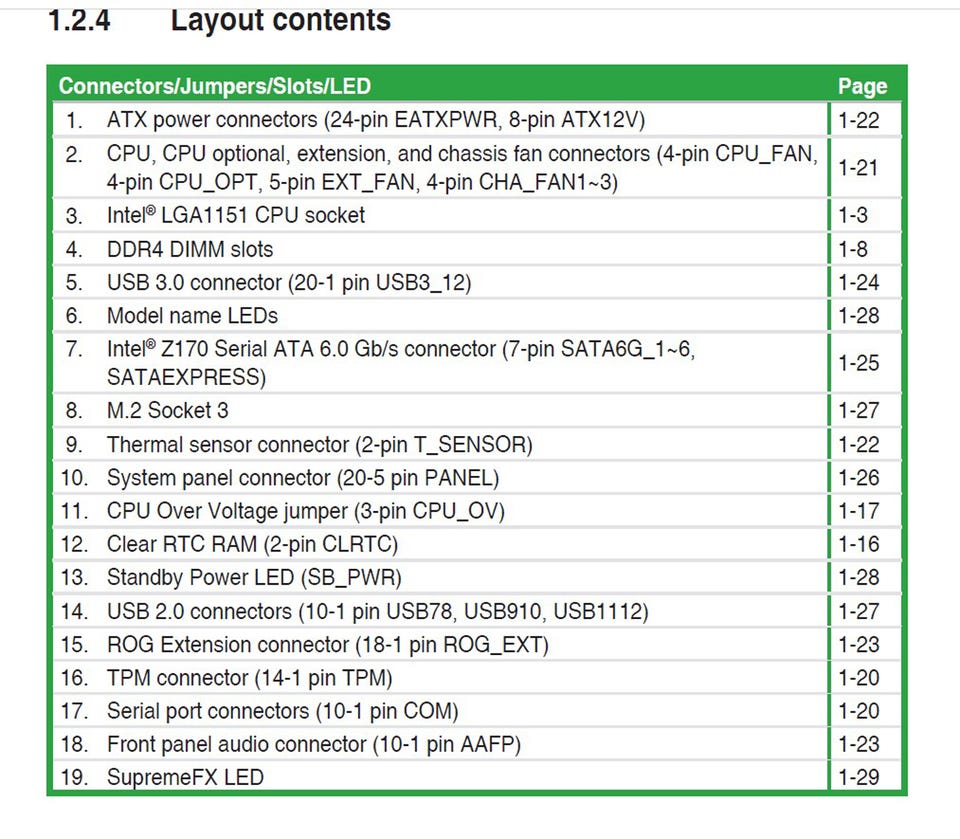Click page 1-23 beside ROG Extension connector
Image resolution: width=960 pixels, height=839 pixels.
point(858,644)
